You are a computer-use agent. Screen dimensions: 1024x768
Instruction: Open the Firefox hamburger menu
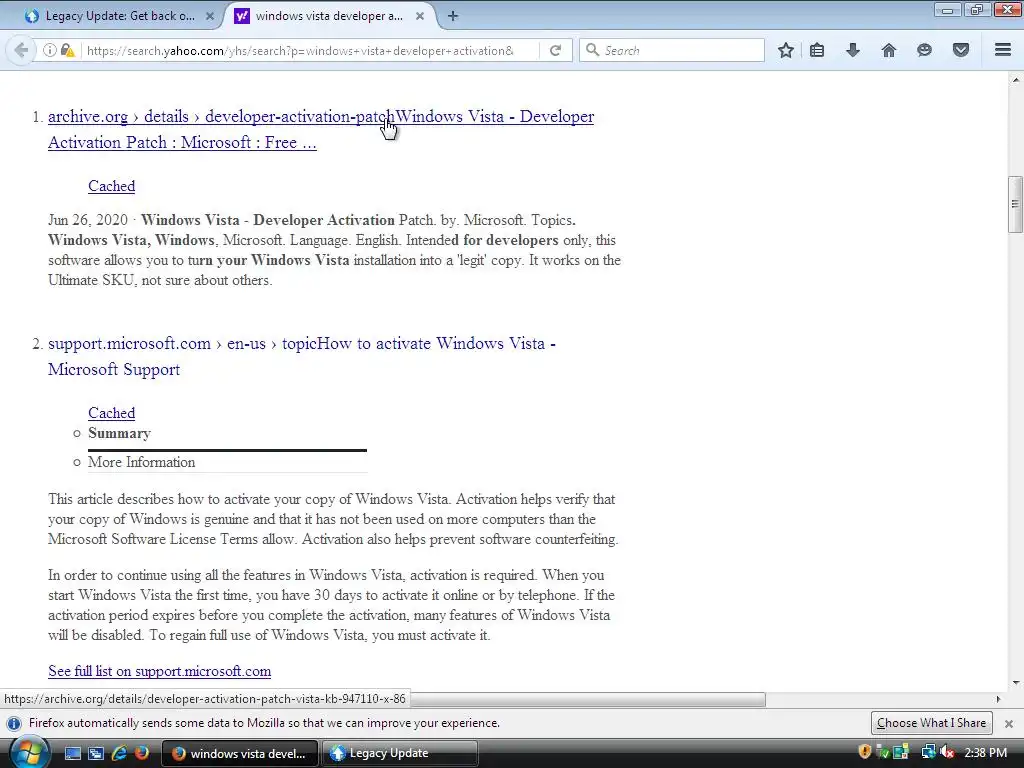1003,50
